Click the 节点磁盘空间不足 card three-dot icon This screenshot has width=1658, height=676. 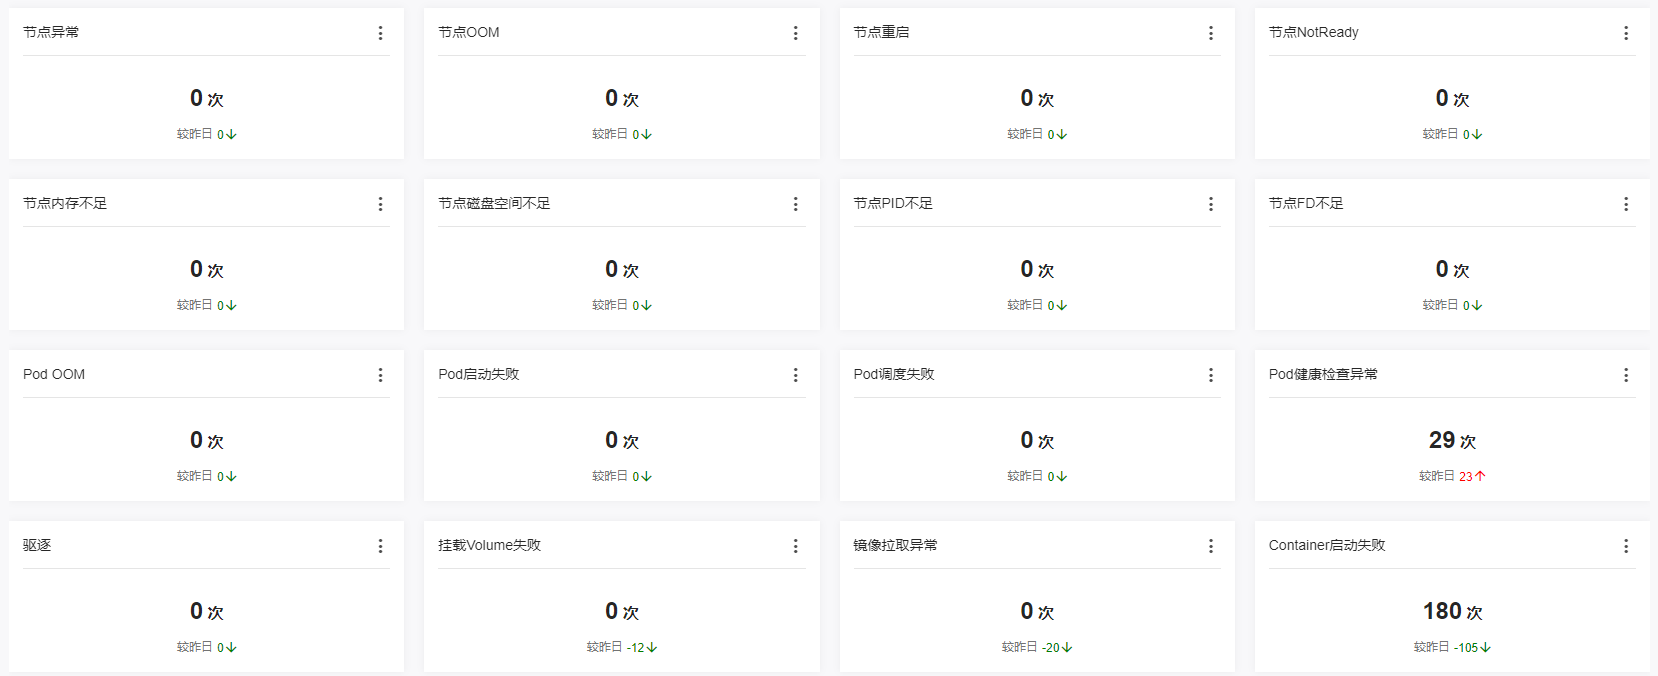tap(795, 204)
